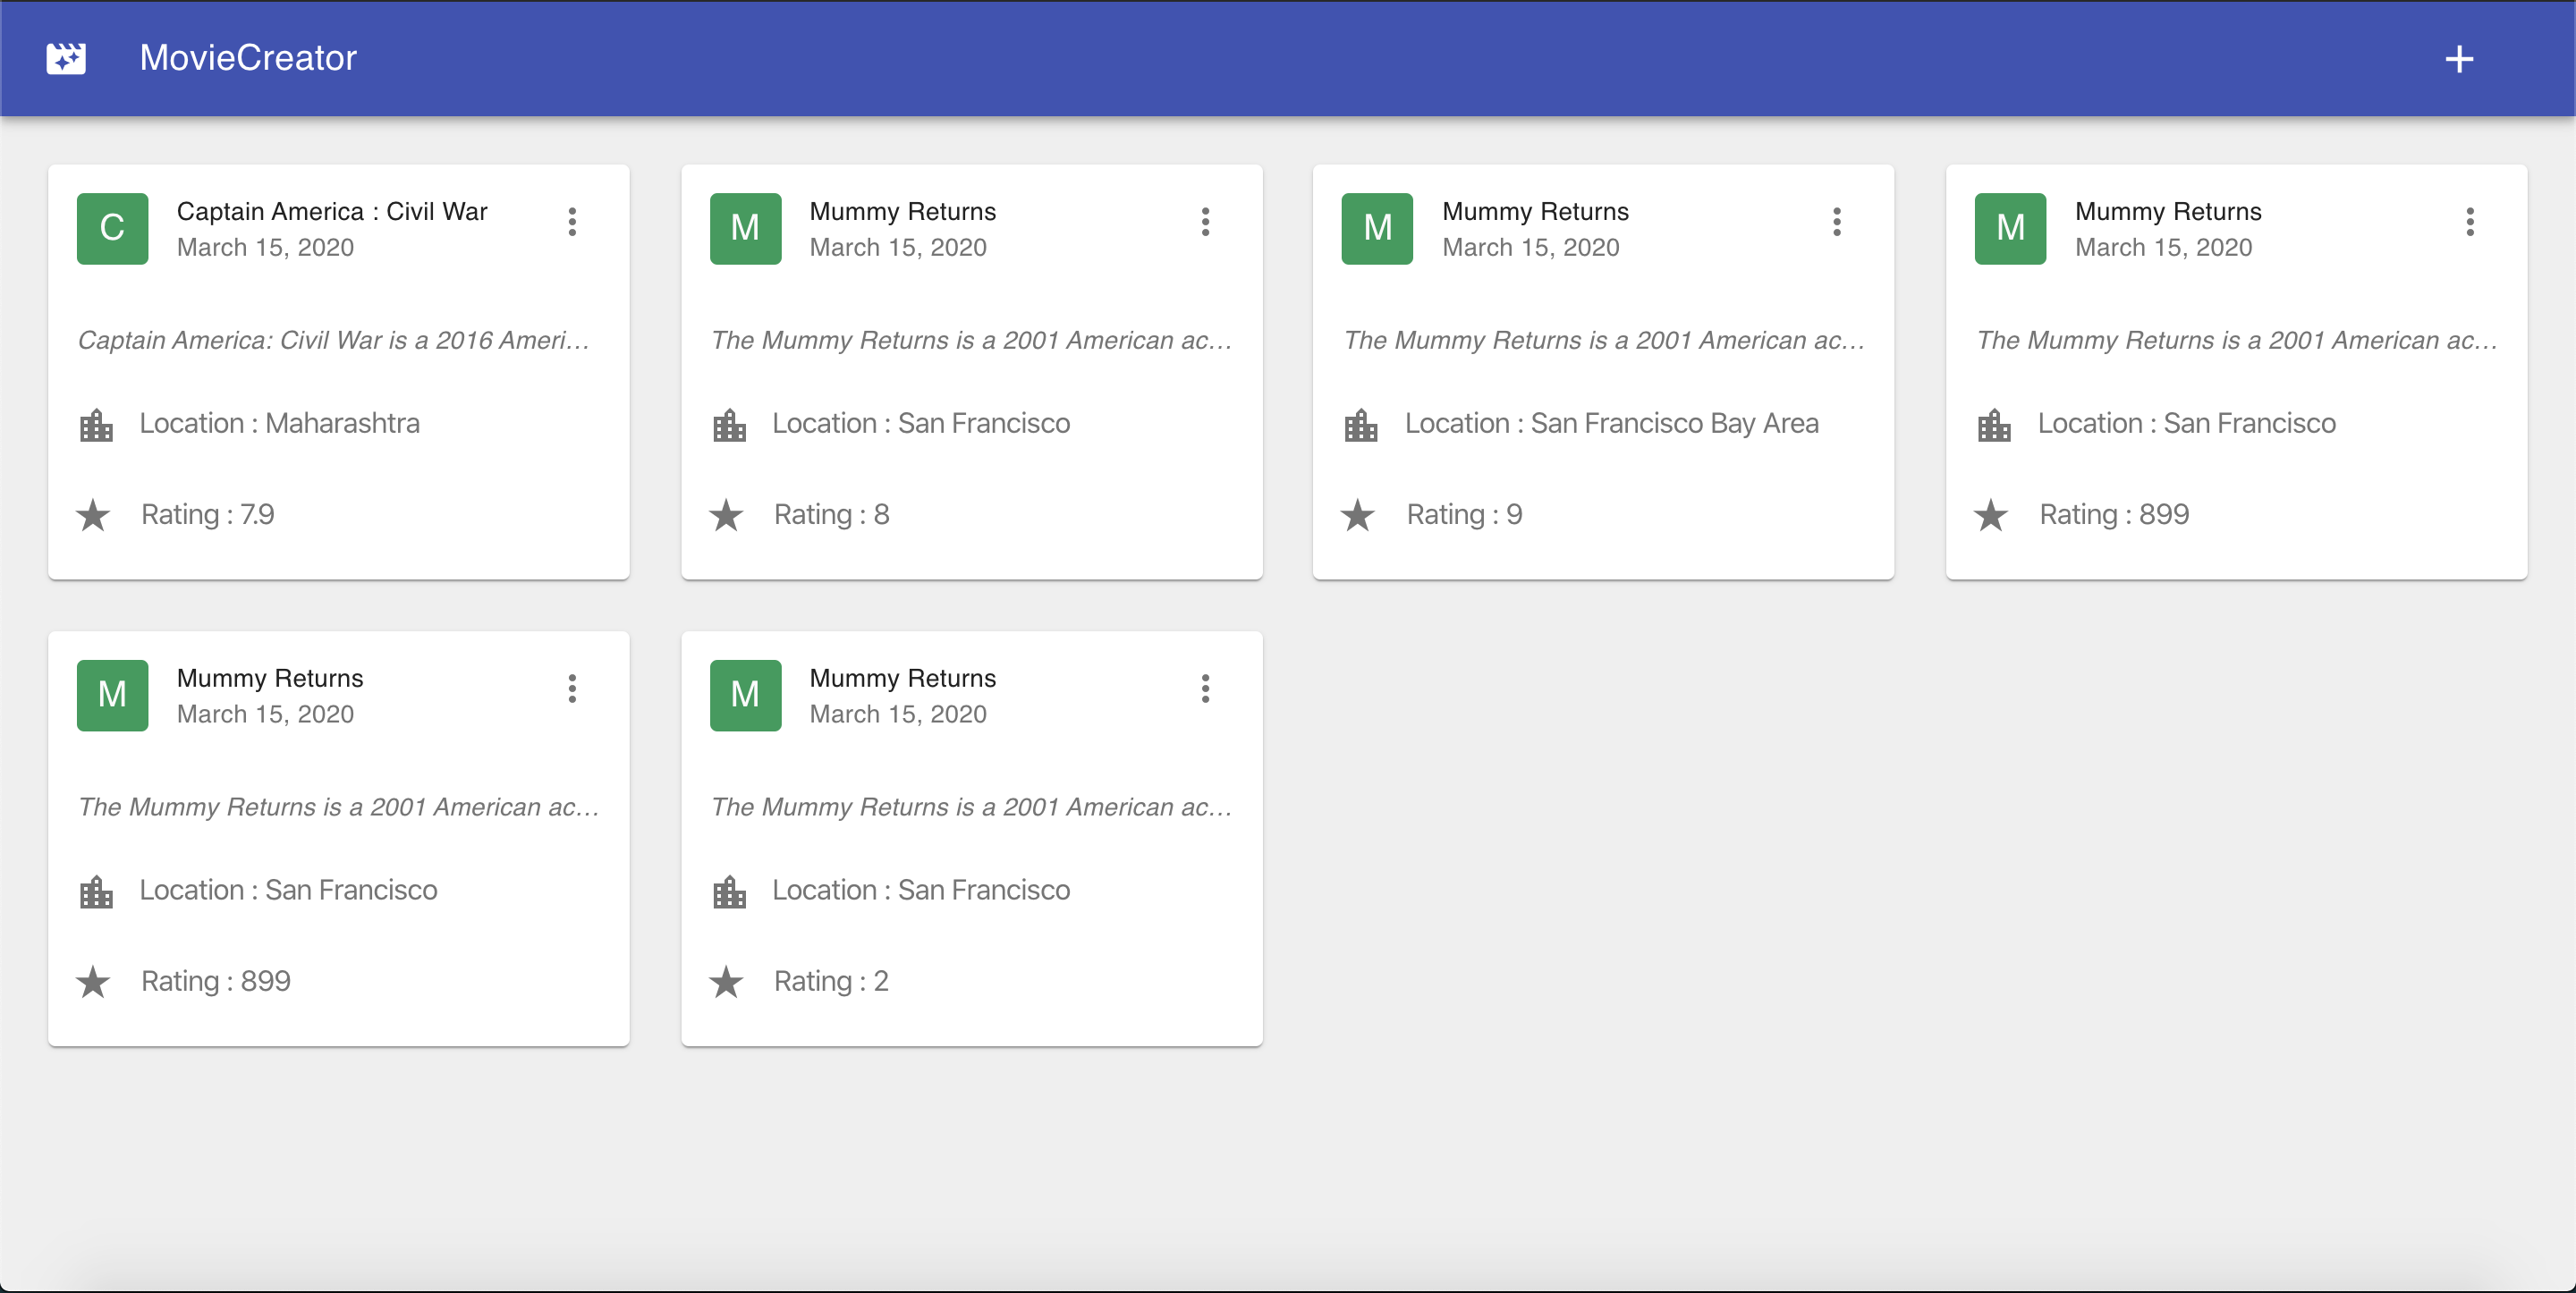Click the Captain America description text
The image size is (2576, 1293).
click(333, 340)
